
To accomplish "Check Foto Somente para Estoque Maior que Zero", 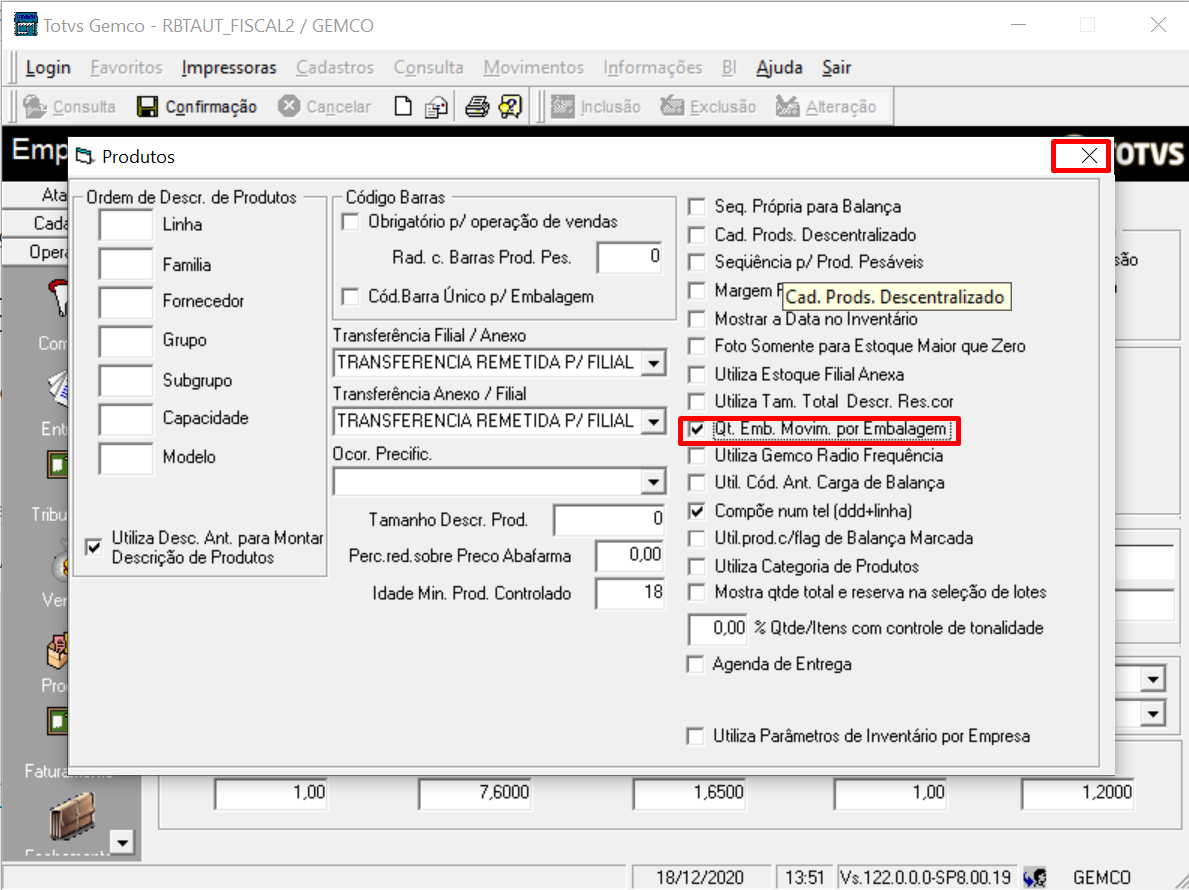I will tap(696, 346).
